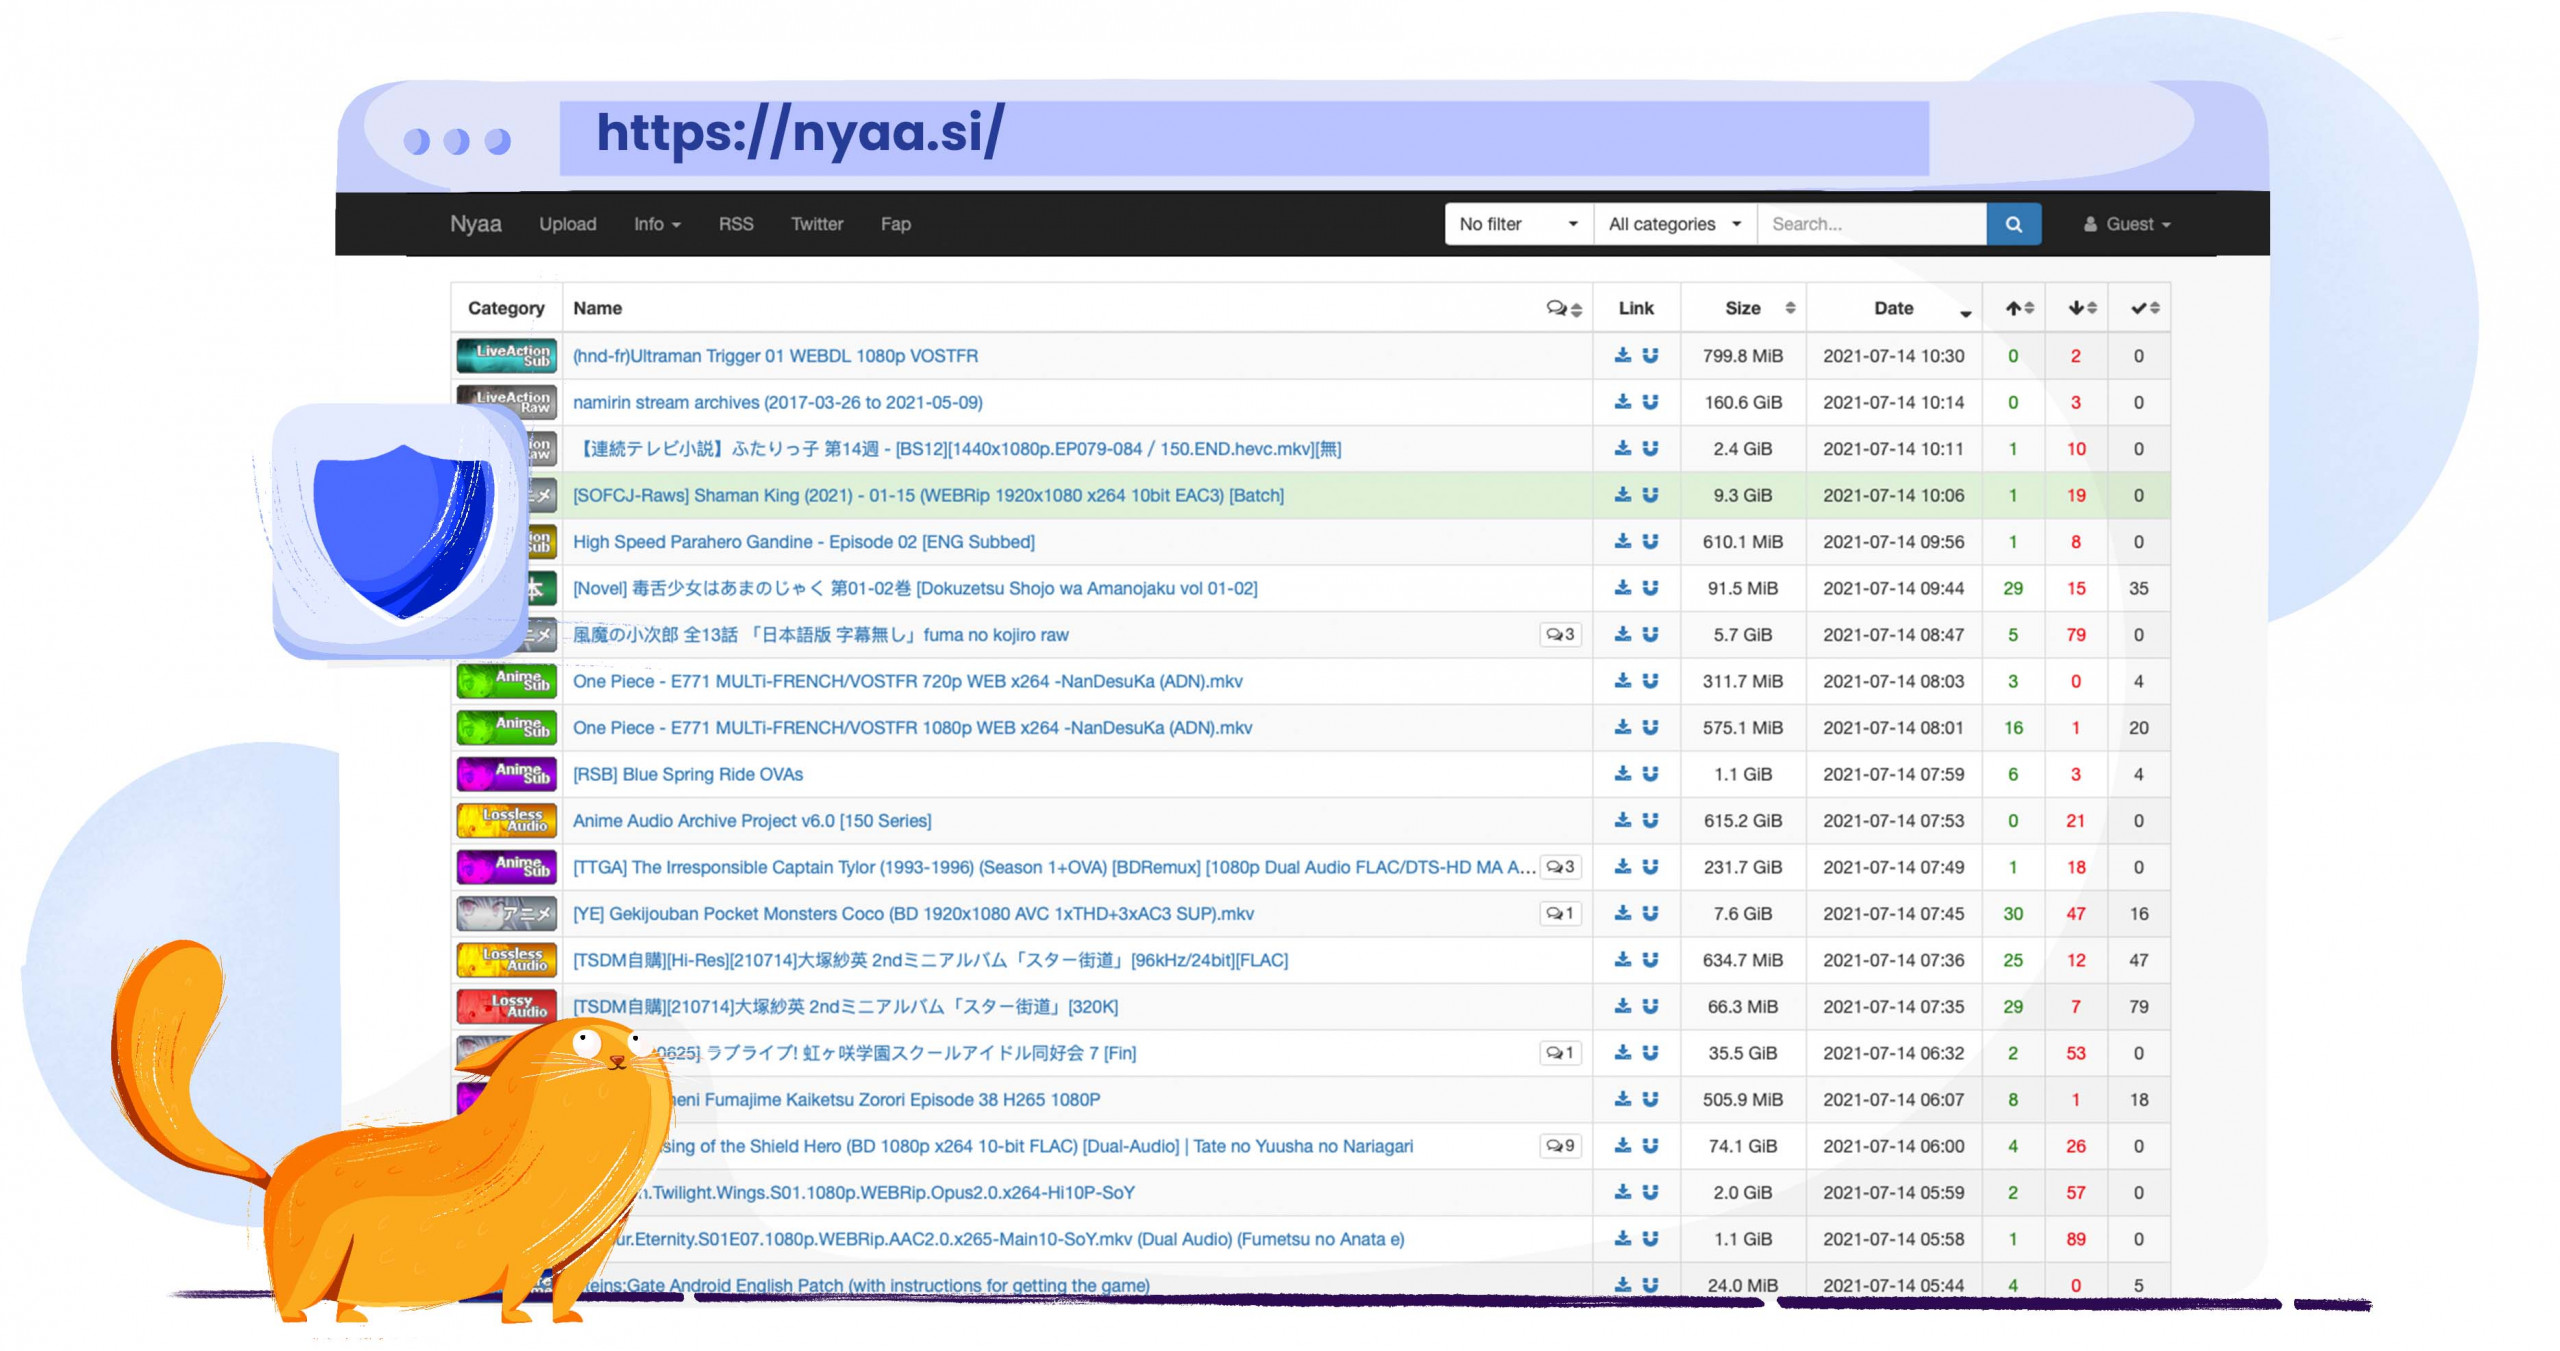Image resolution: width=2560 pixels, height=1351 pixels.
Task: Go to Nyaa home link
Action: tap(476, 224)
